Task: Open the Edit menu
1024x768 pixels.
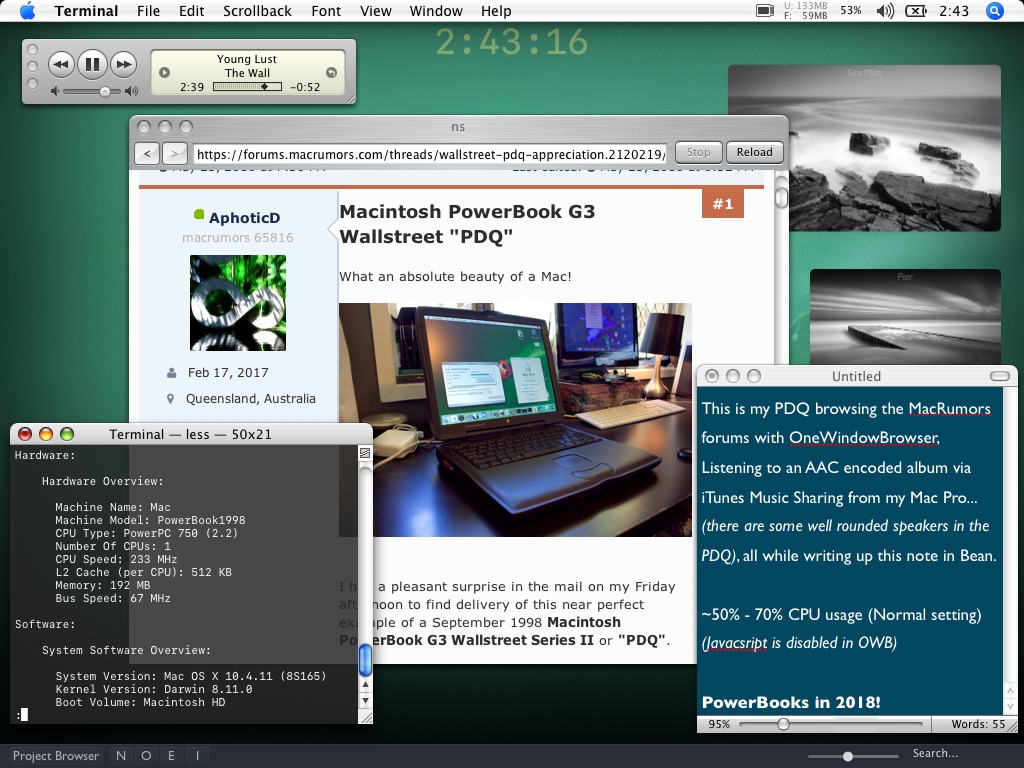Action: [x=191, y=11]
